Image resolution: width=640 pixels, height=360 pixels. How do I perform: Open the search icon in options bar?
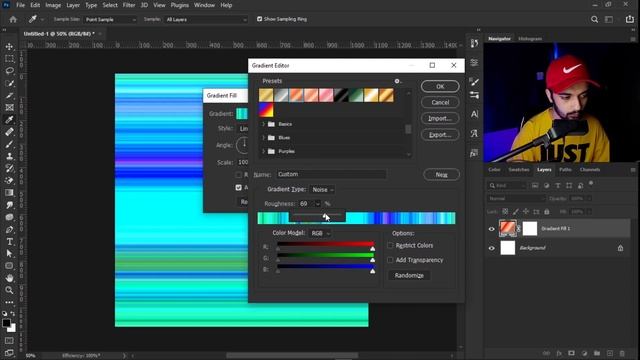click(x=594, y=19)
